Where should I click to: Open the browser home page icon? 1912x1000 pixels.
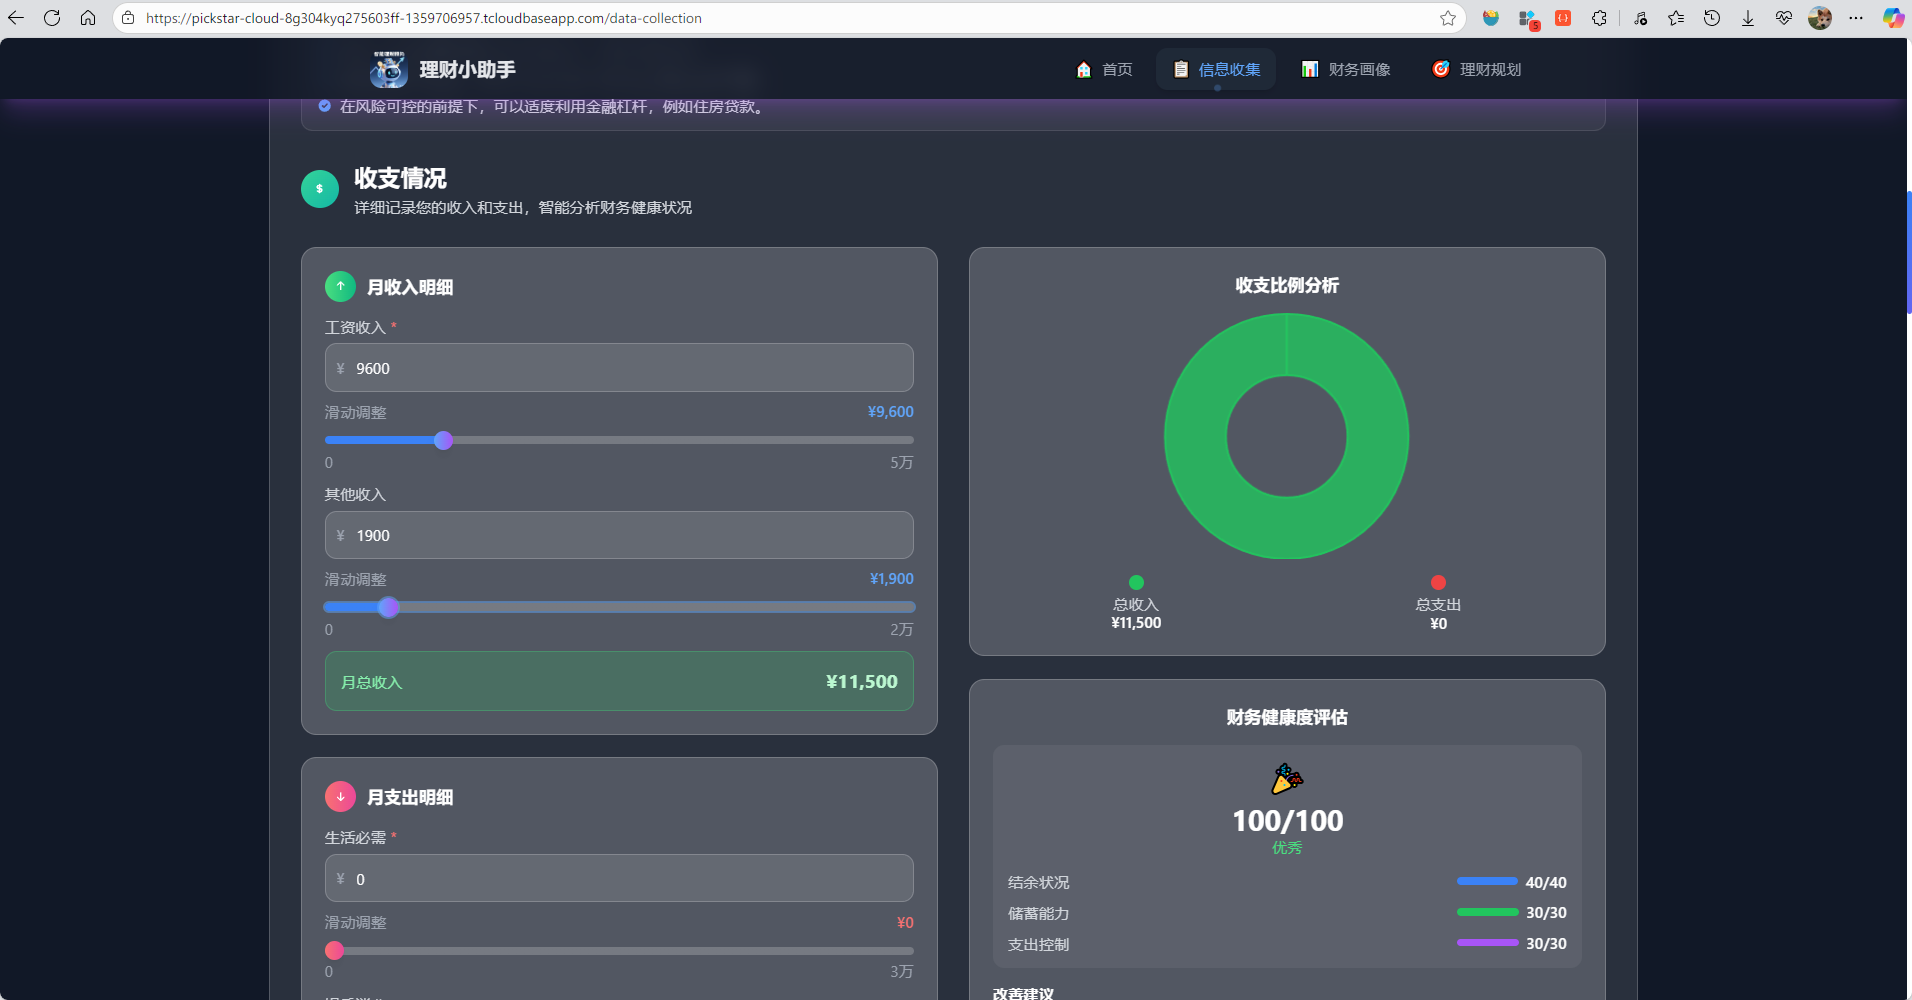(88, 18)
